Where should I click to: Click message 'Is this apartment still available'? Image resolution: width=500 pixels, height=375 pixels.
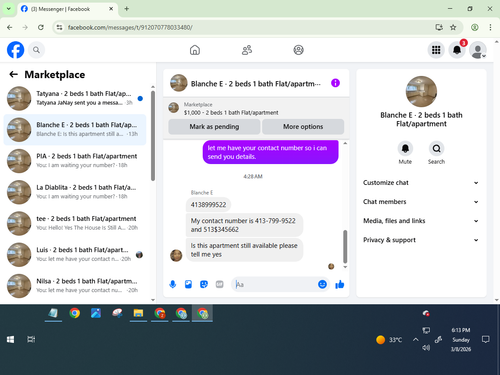(x=244, y=250)
